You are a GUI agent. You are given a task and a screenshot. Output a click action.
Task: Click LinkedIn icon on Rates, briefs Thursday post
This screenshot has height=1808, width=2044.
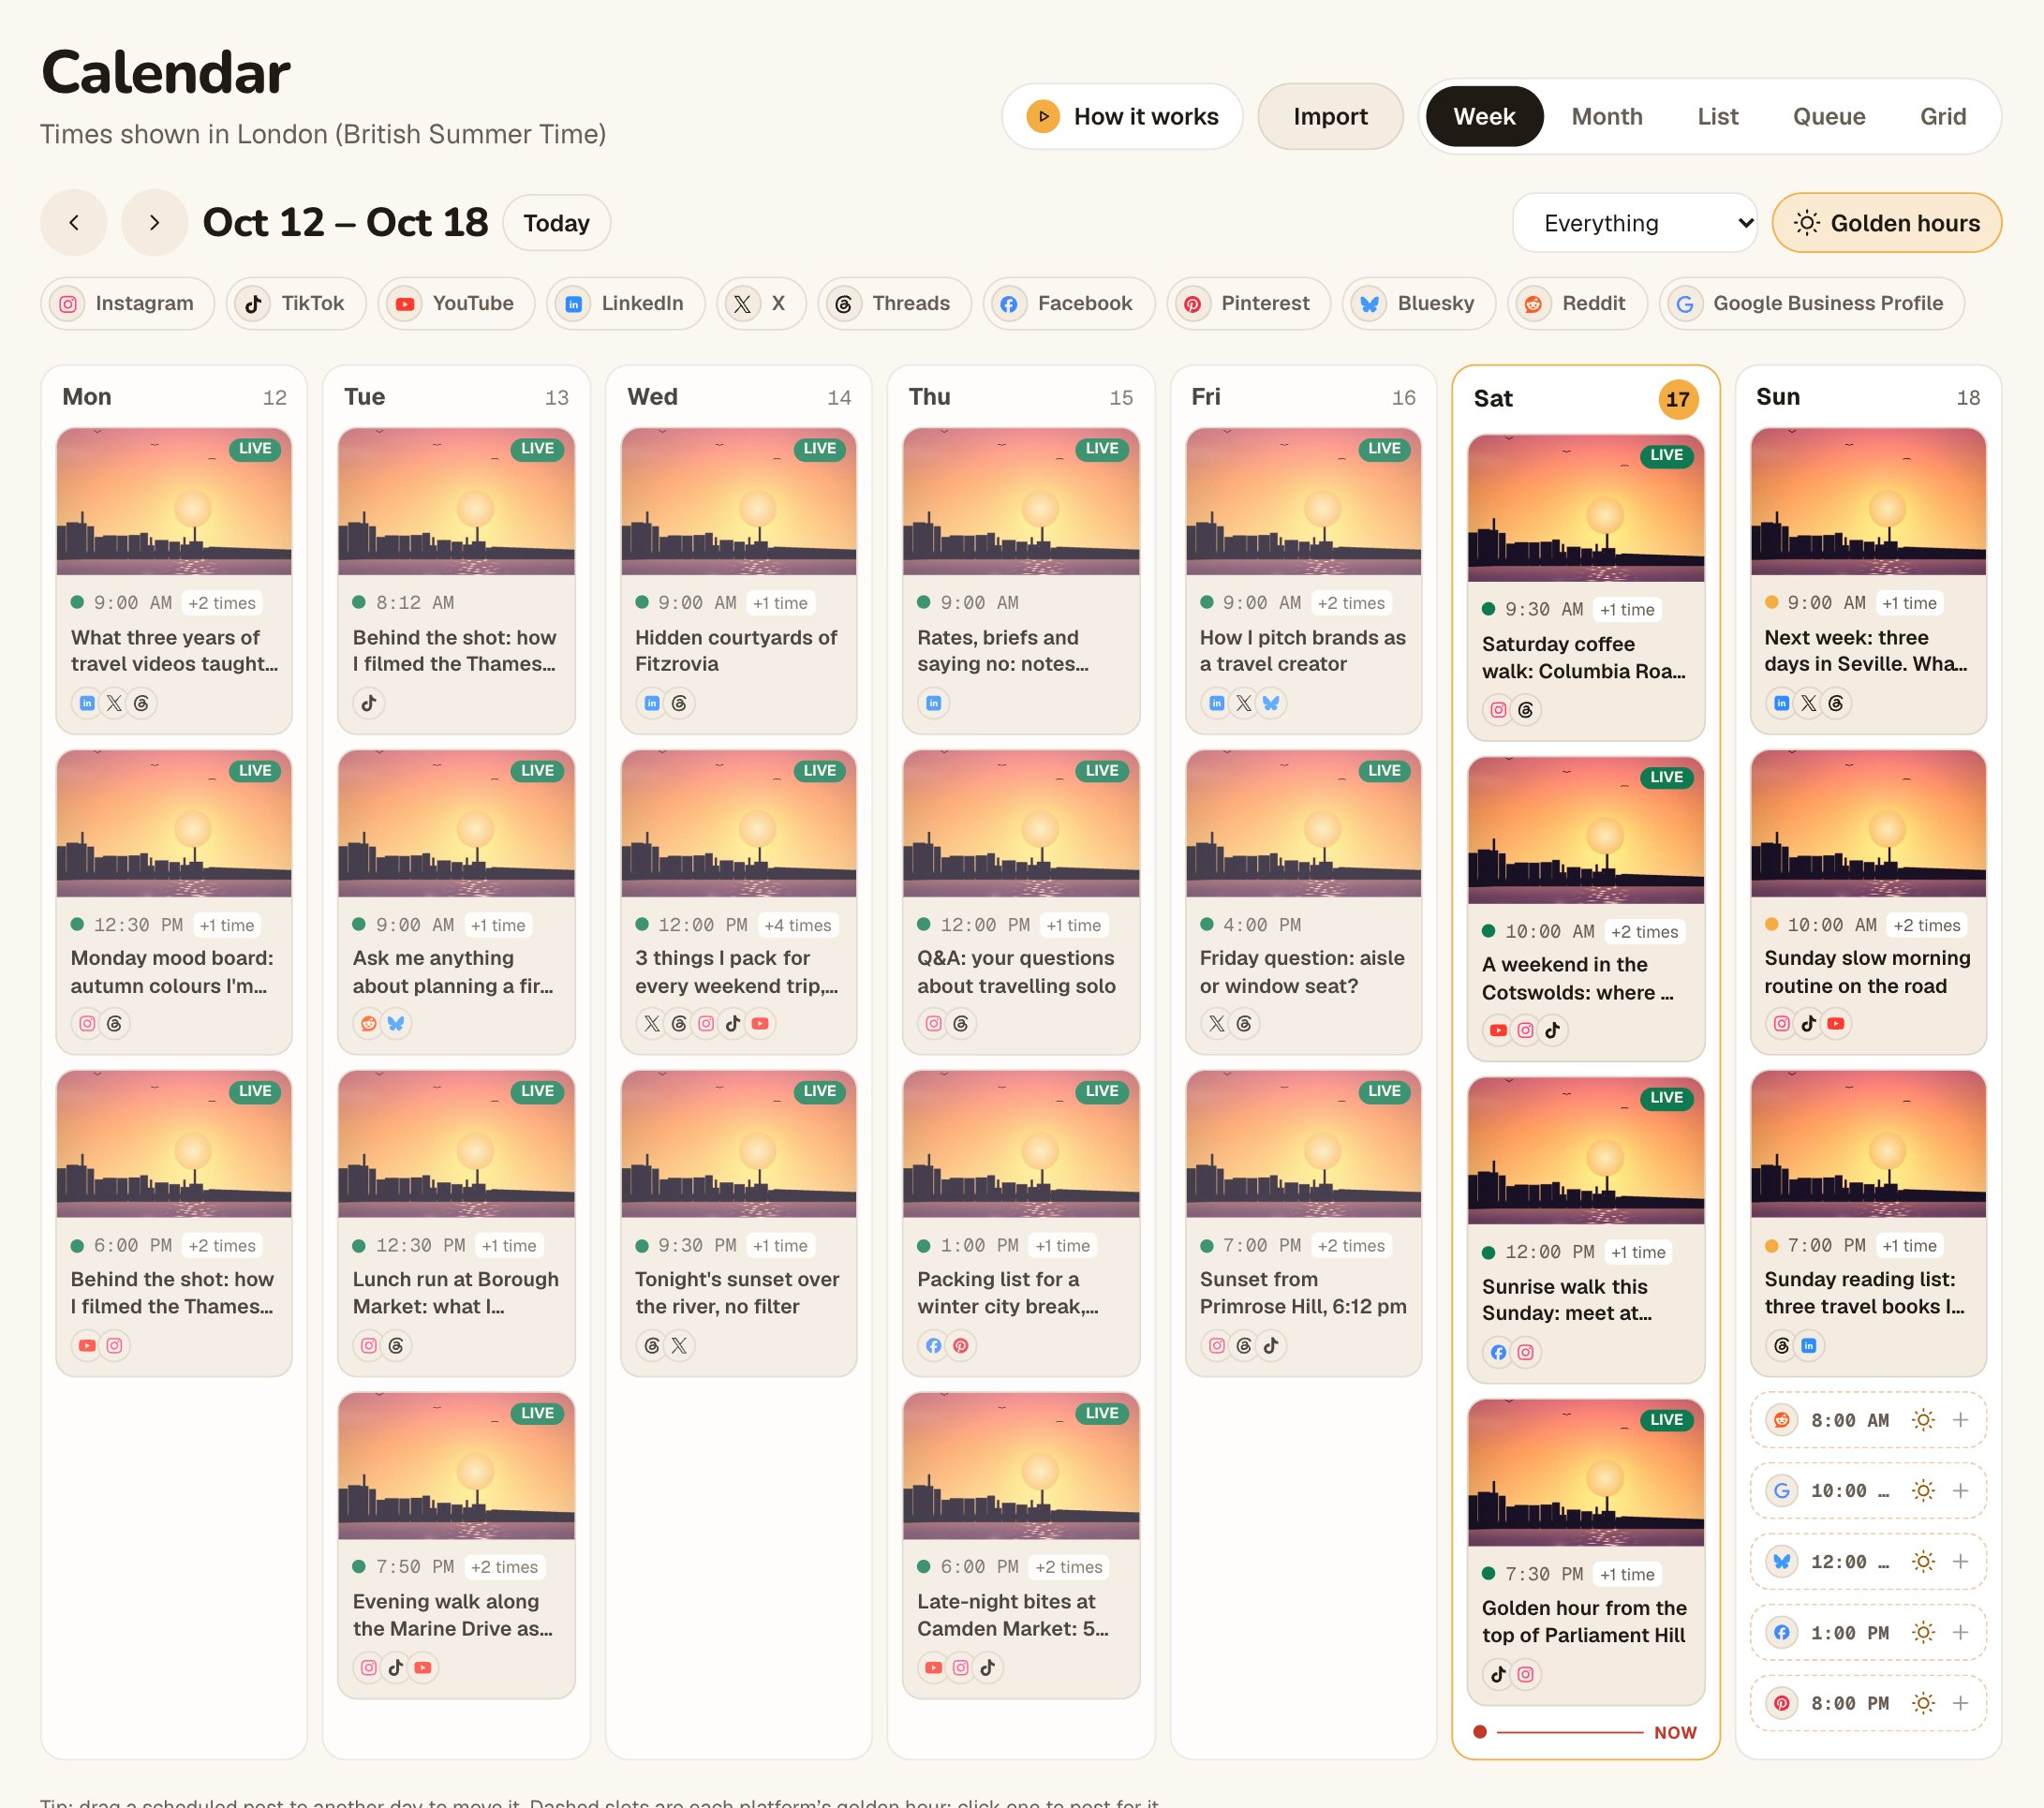coord(933,703)
